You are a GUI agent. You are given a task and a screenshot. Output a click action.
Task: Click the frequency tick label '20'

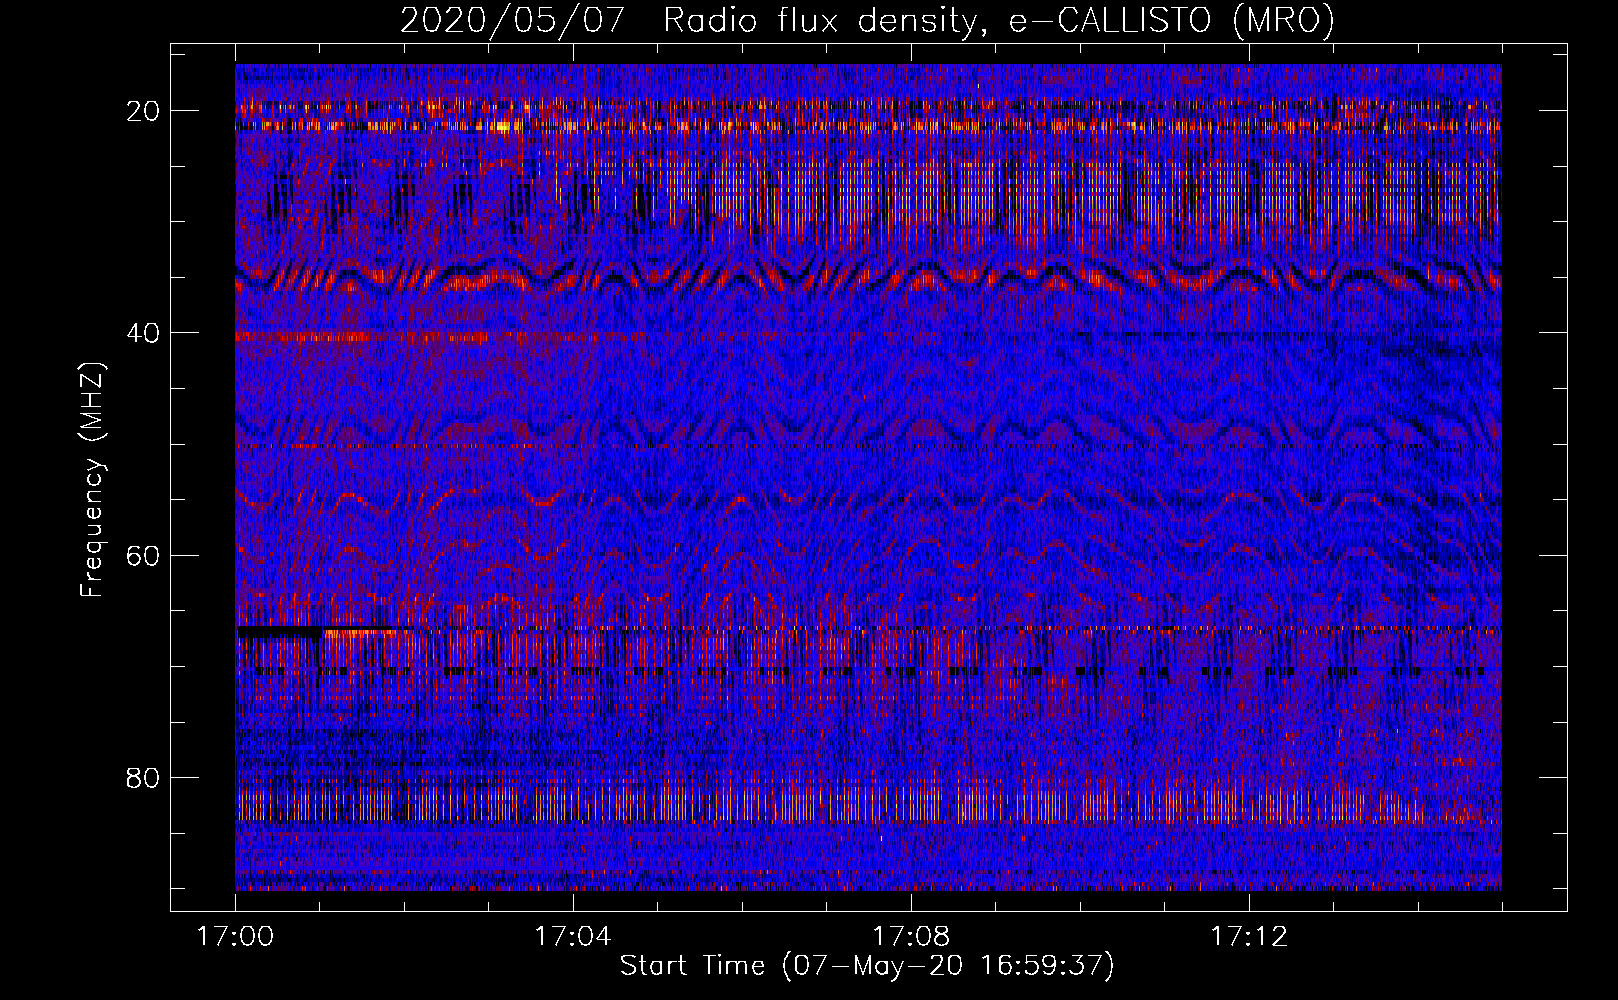[x=143, y=111]
